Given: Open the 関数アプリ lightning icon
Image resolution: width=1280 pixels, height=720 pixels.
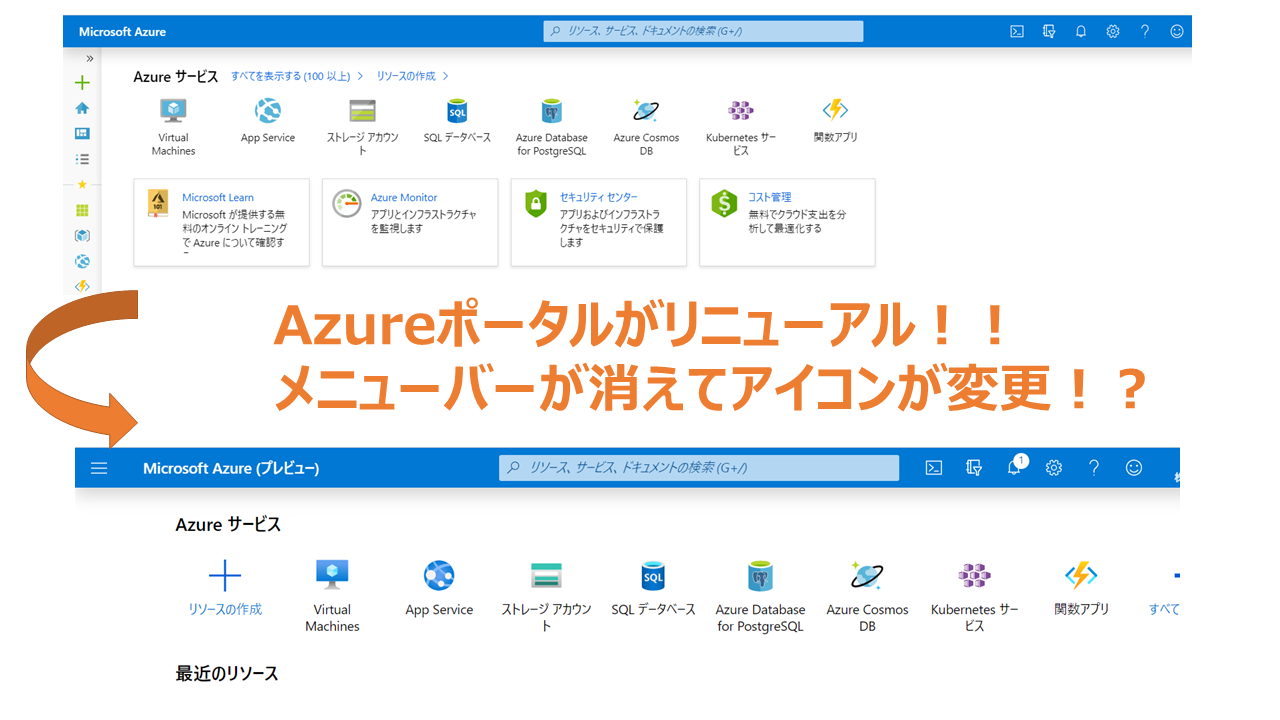Looking at the screenshot, I should [x=835, y=111].
